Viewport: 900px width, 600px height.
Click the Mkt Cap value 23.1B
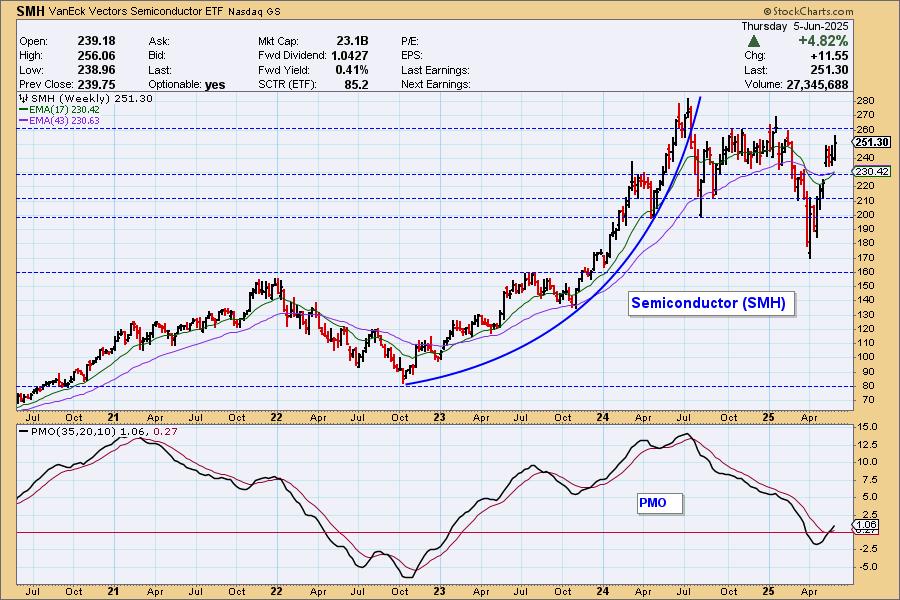[352, 41]
